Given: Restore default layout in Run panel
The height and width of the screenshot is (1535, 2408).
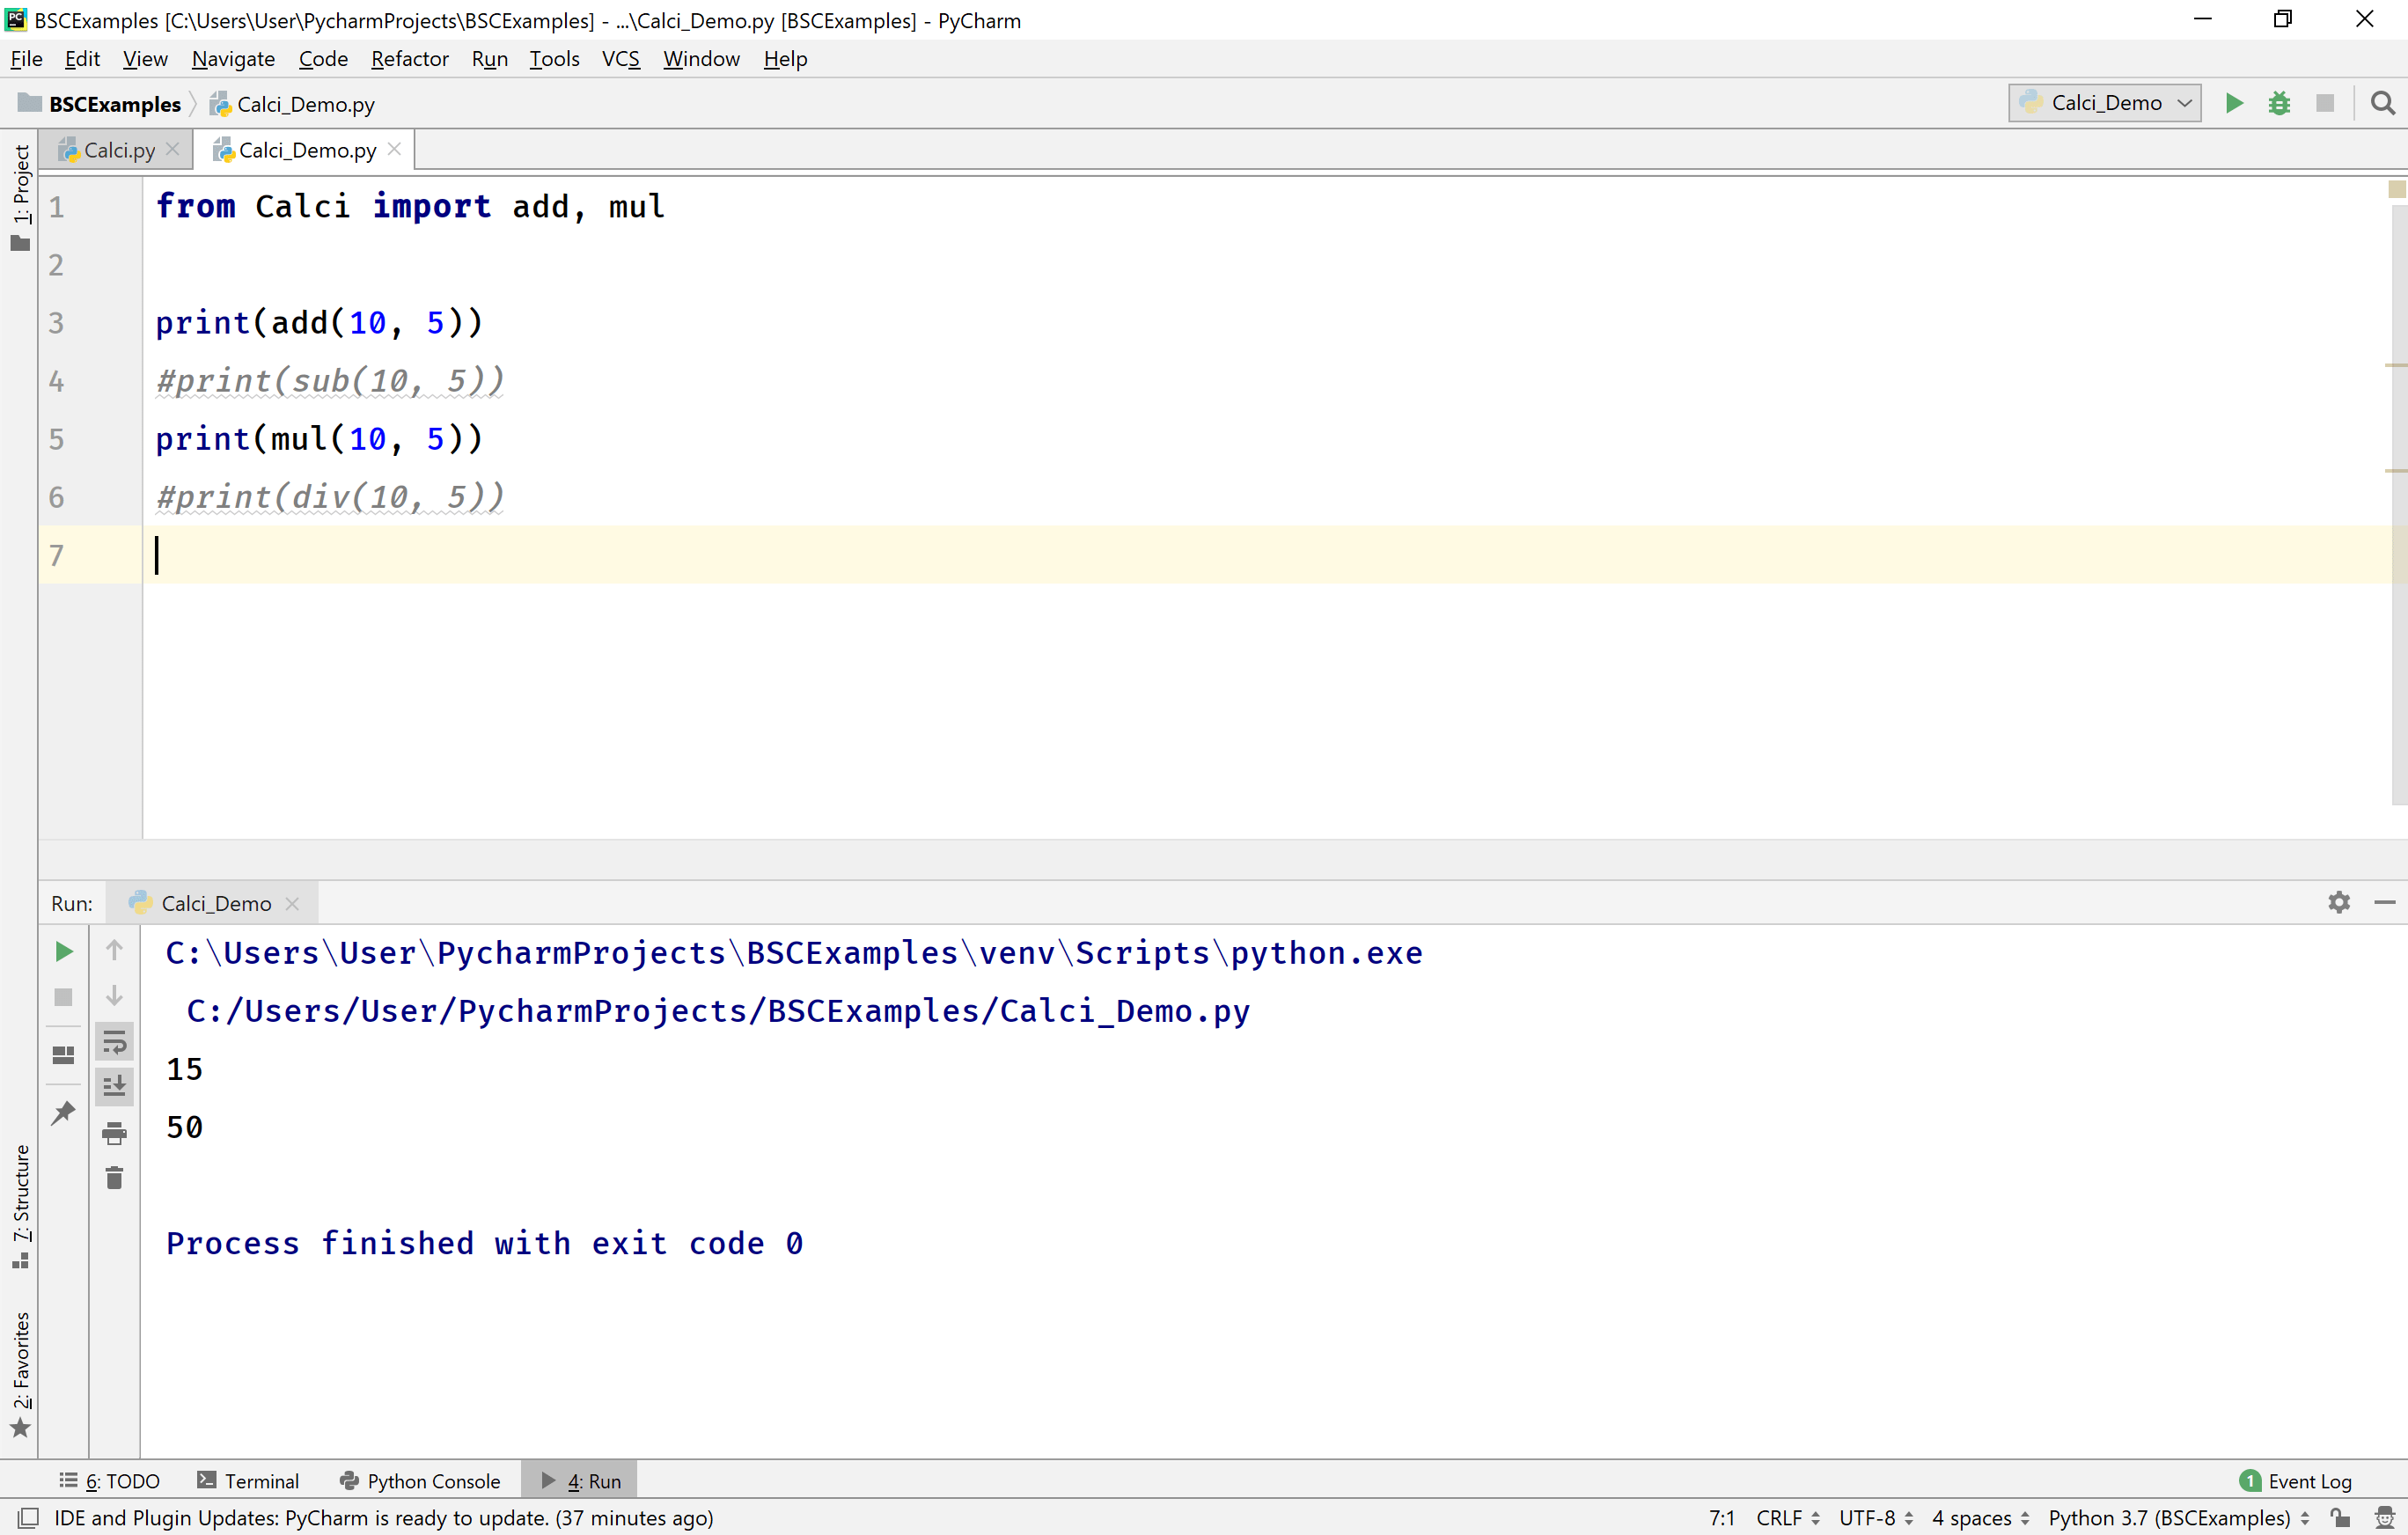Looking at the screenshot, I should pos(63,1053).
